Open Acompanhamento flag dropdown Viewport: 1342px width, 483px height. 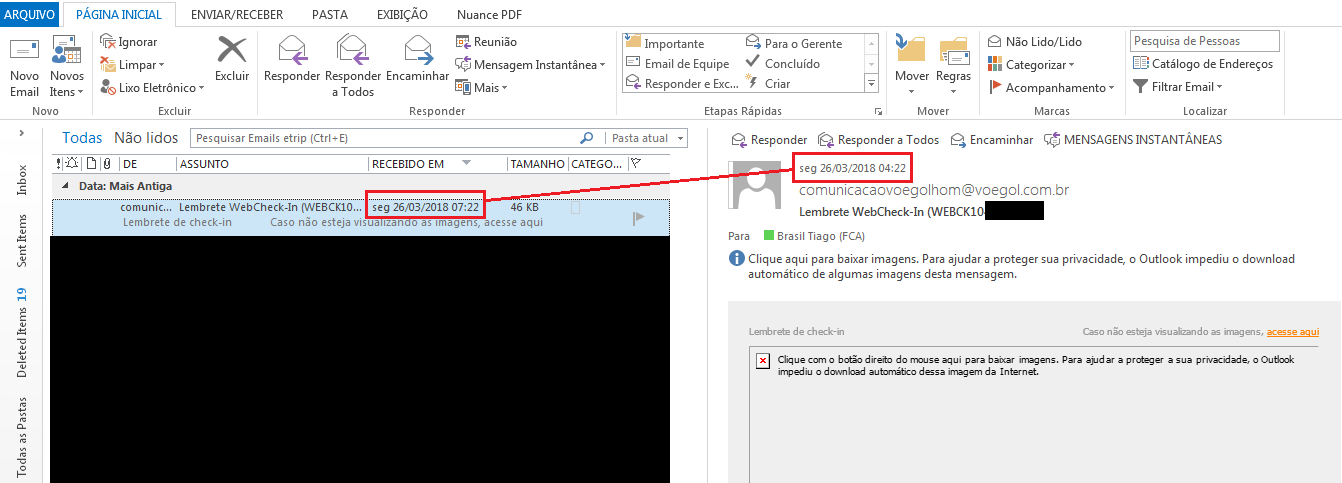1051,87
